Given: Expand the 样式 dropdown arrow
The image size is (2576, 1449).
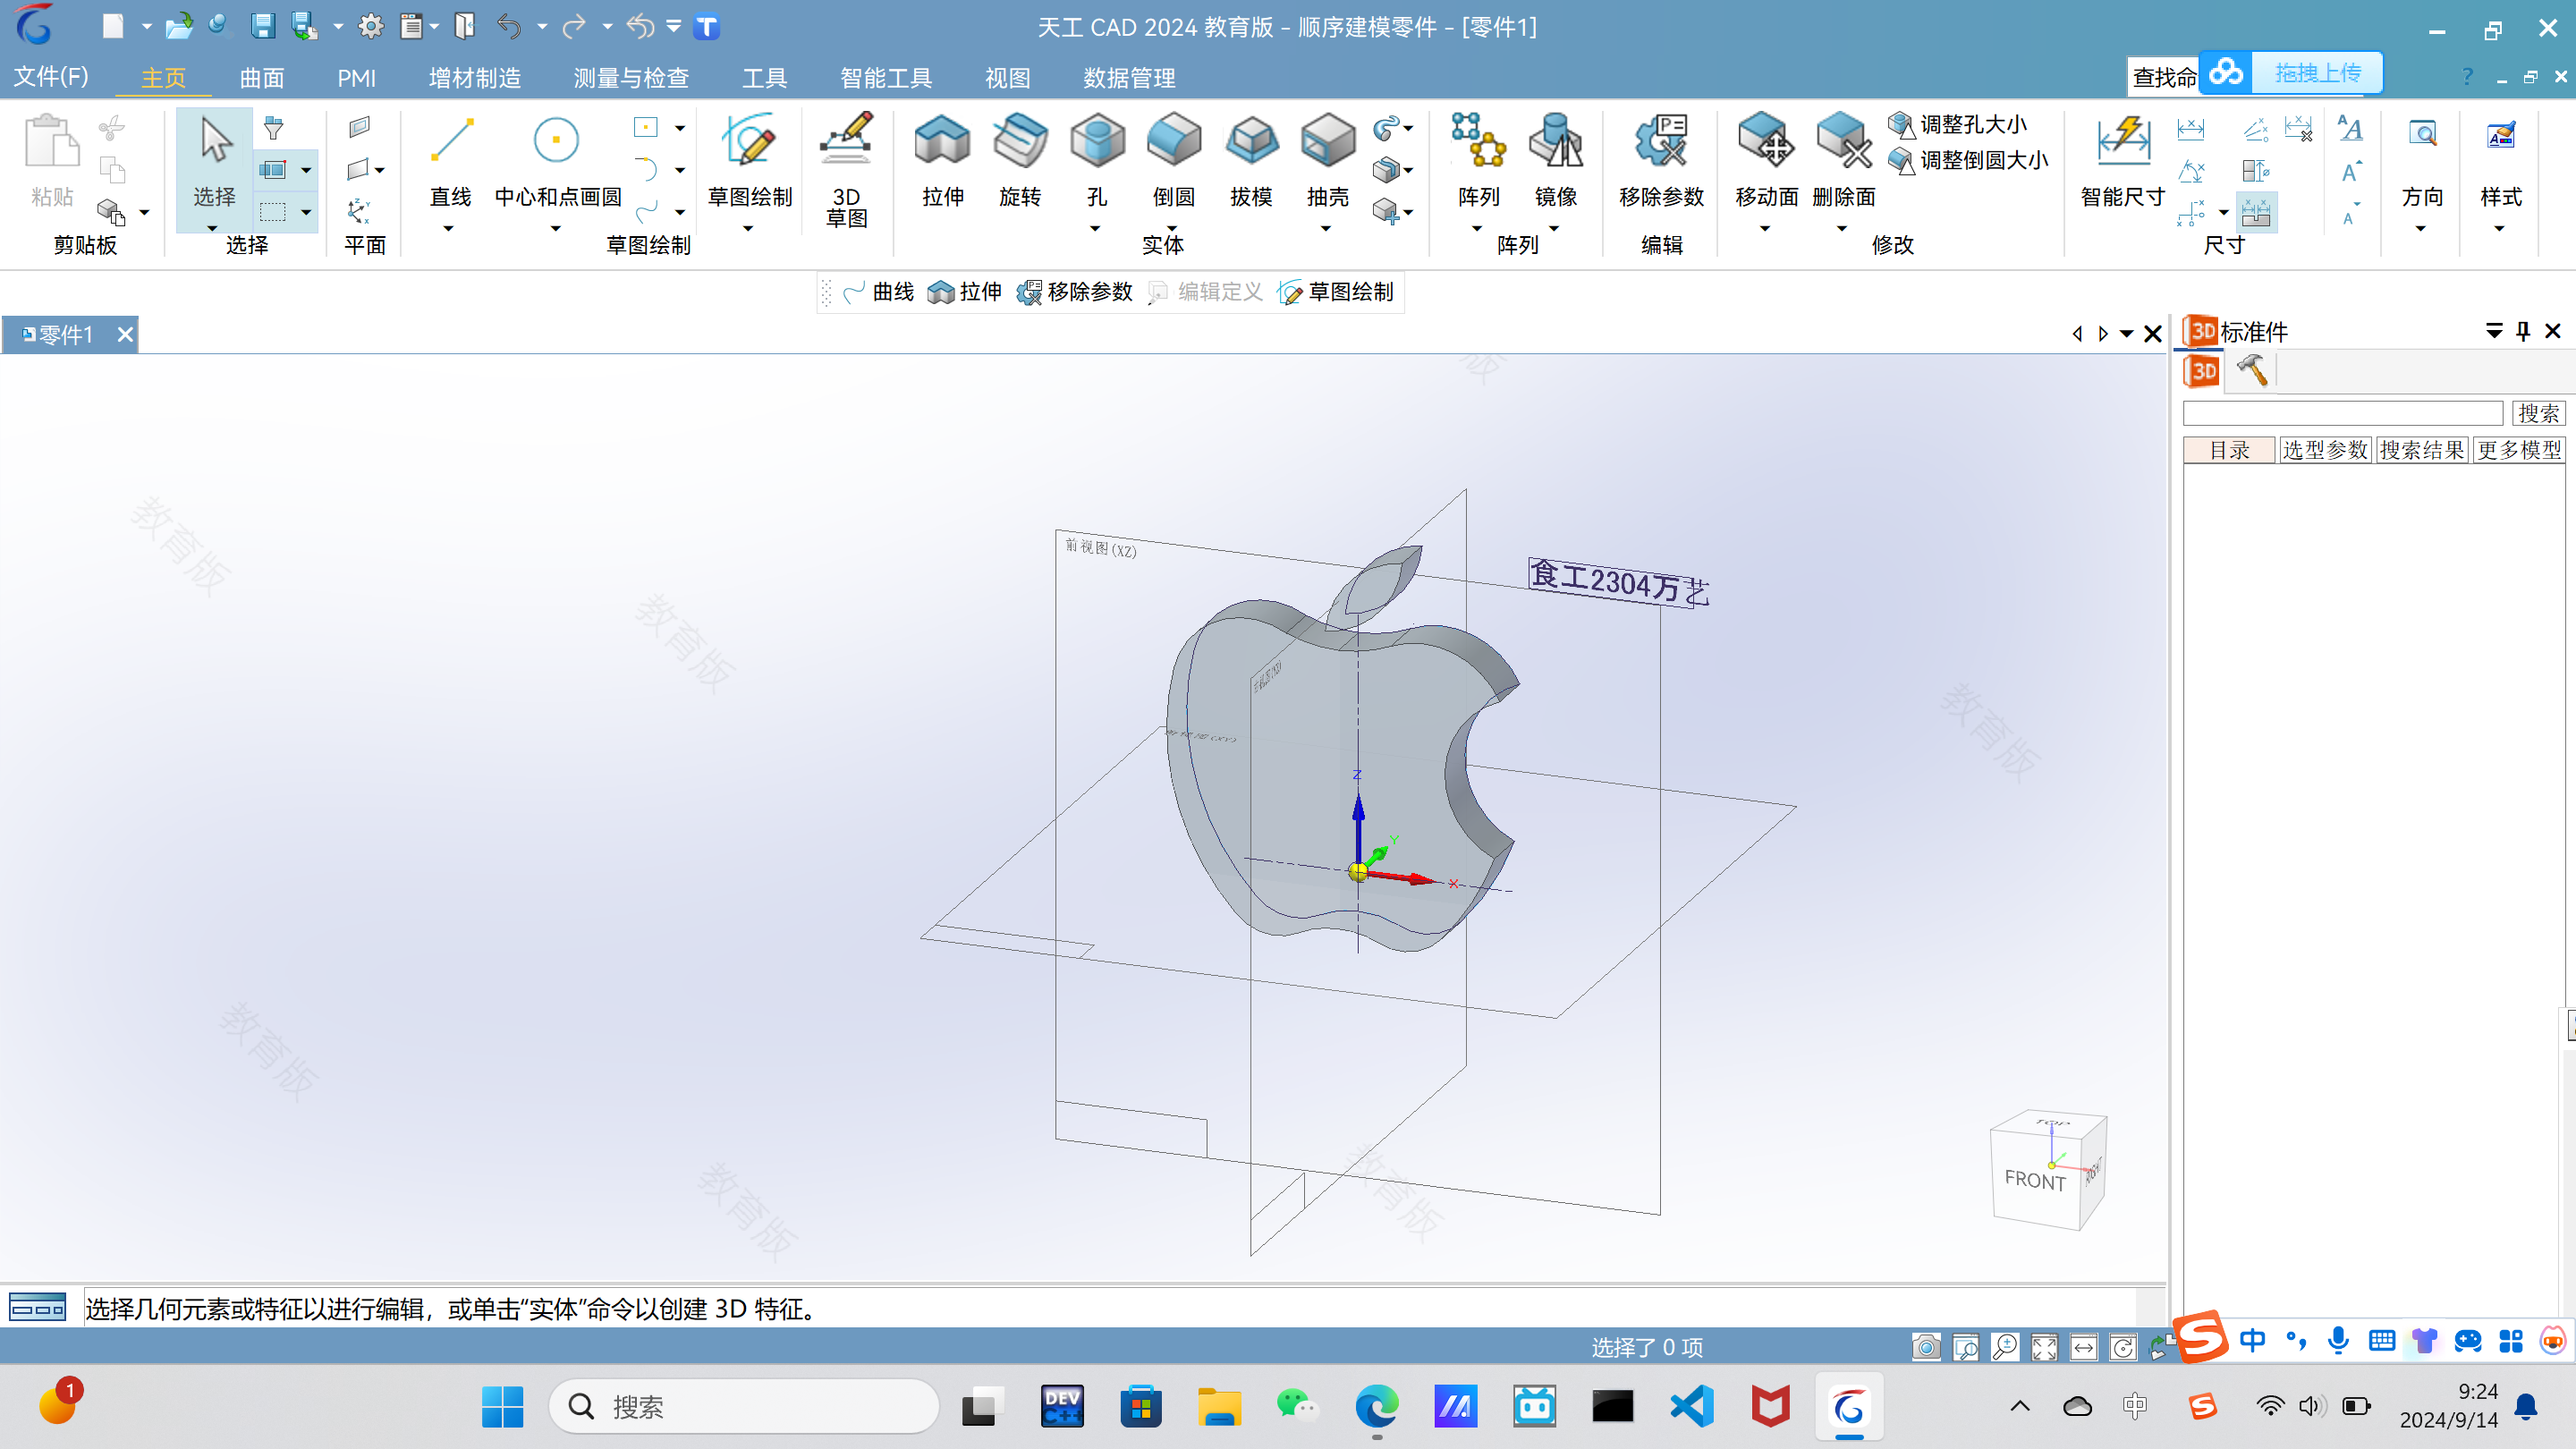Looking at the screenshot, I should [x=2499, y=229].
